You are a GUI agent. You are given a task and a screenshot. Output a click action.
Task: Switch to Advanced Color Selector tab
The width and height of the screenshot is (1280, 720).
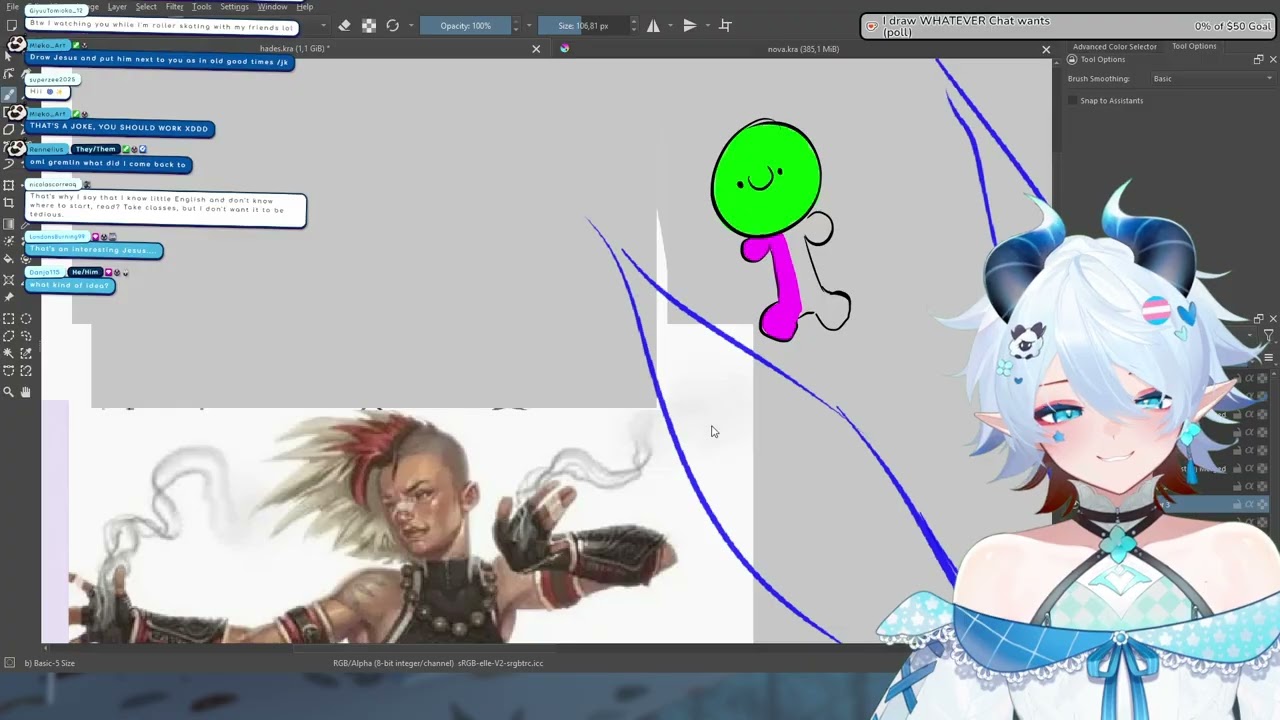click(x=1114, y=46)
